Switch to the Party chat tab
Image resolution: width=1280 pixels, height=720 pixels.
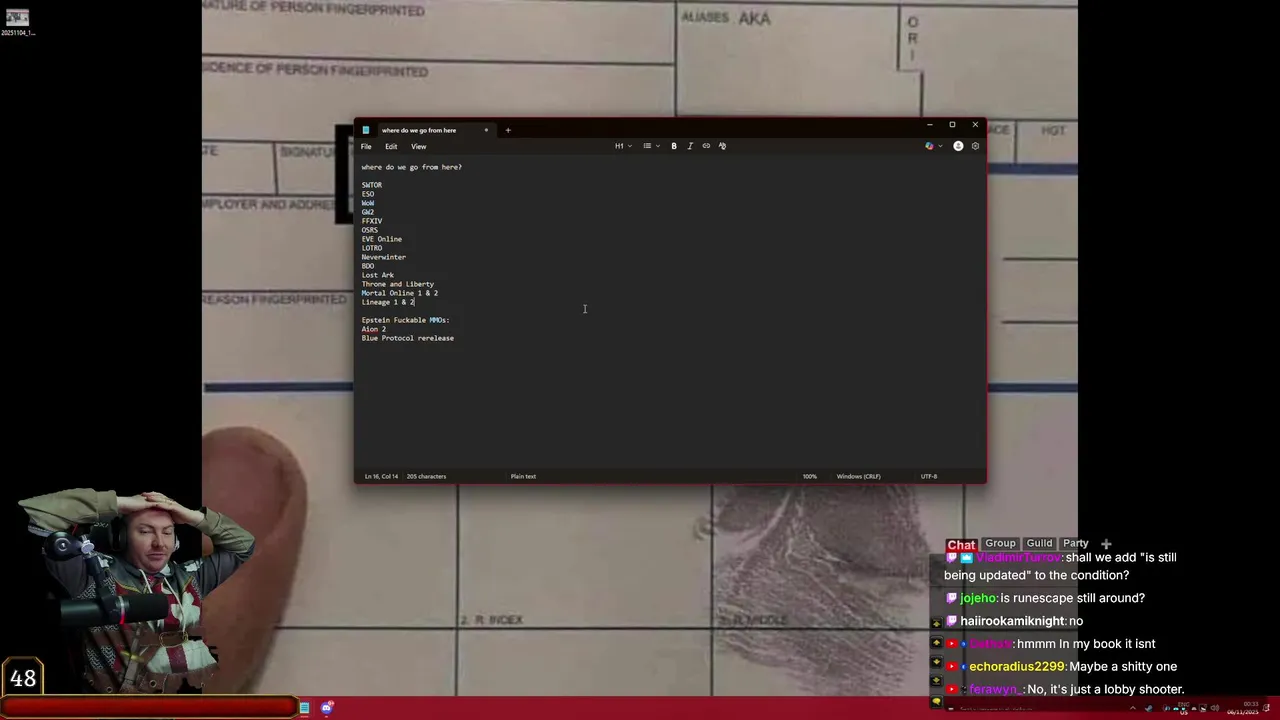(x=1075, y=543)
